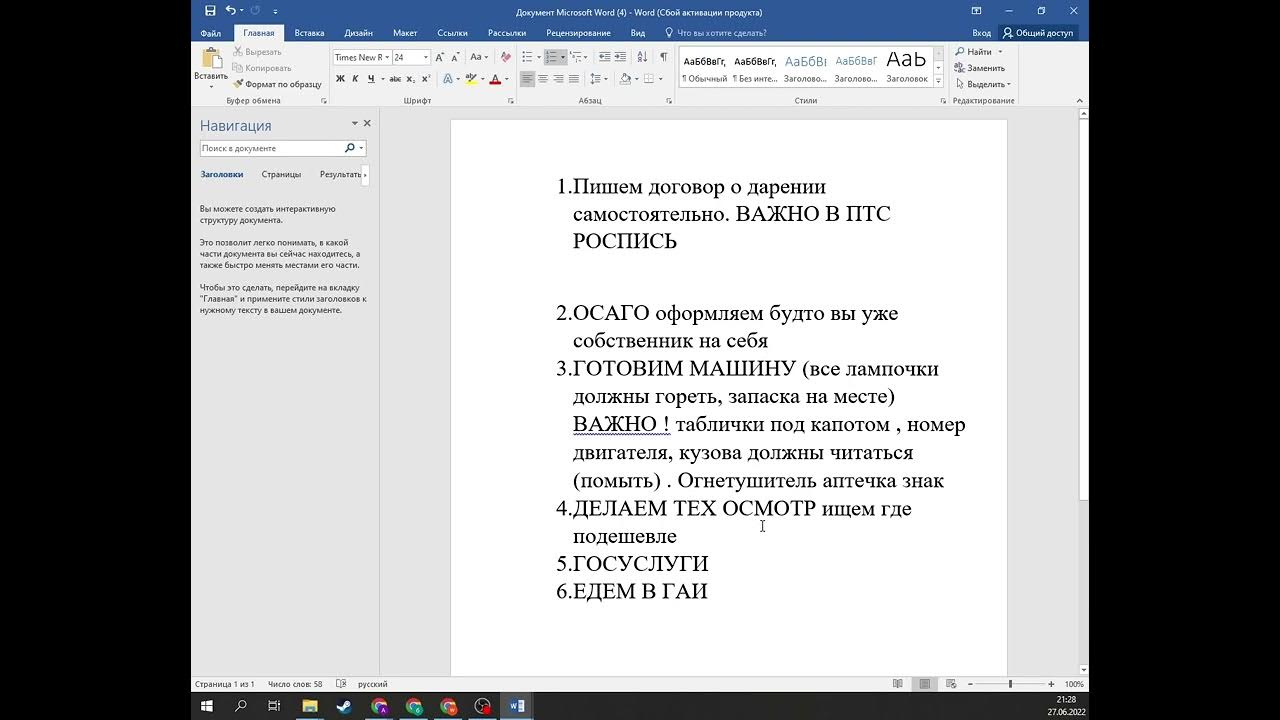Viewport: 1280px width, 720px height.
Task: Open the borders dropdown
Action: (x=660, y=79)
